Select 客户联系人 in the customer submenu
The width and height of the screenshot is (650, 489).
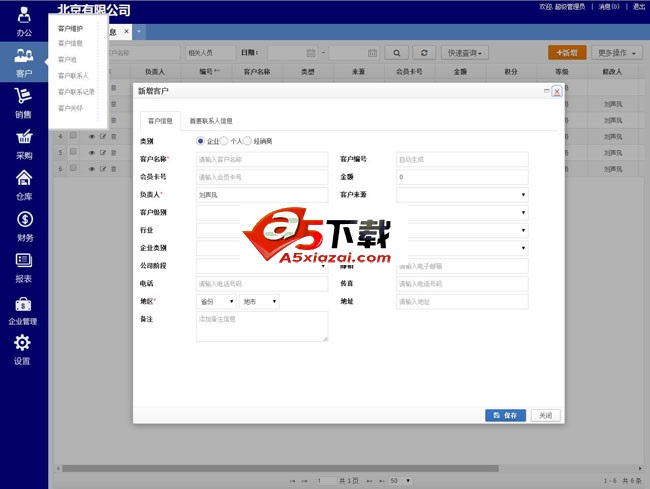point(73,75)
